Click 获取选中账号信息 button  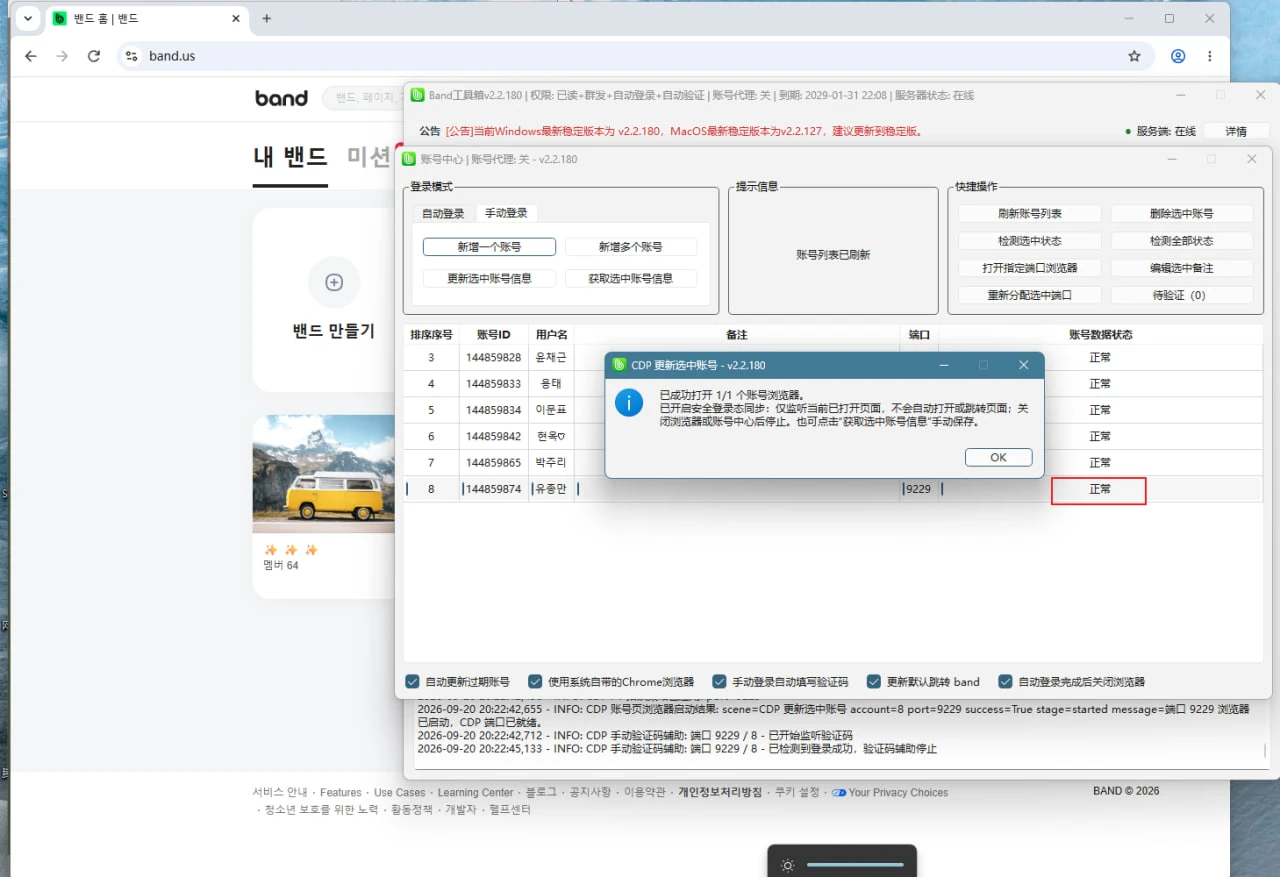click(630, 279)
